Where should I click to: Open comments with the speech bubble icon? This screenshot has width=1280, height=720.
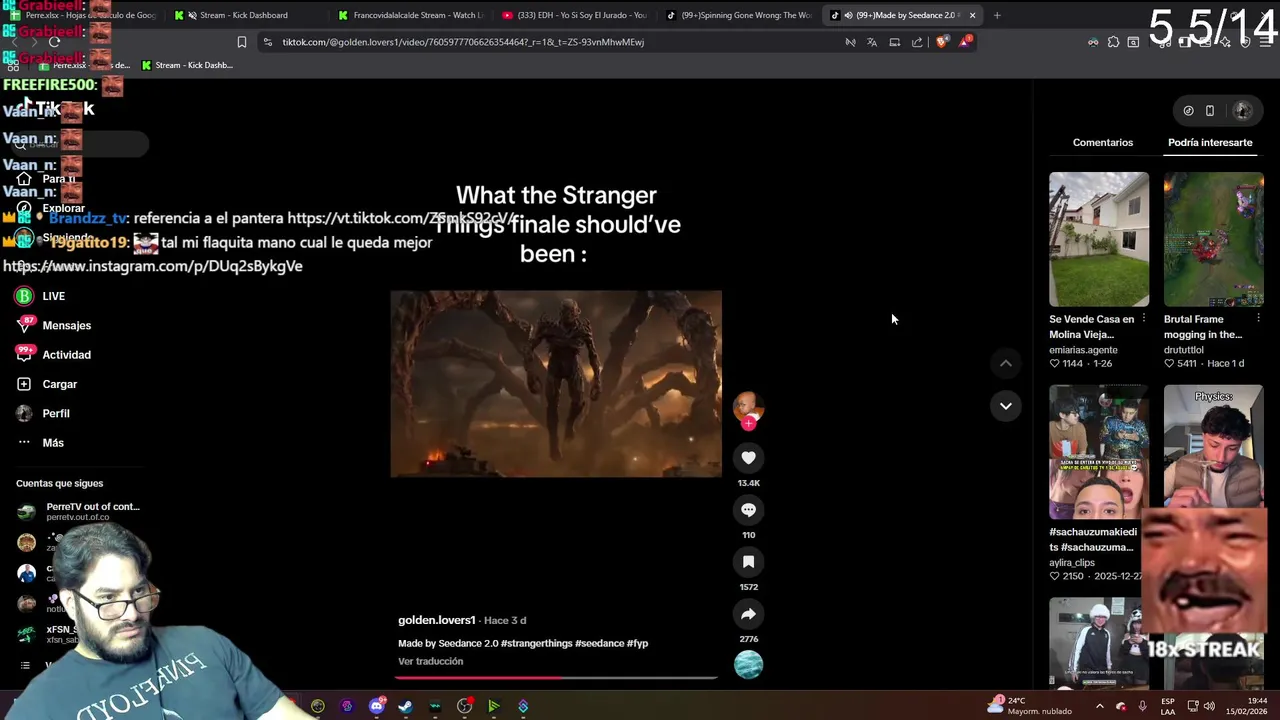pyautogui.click(x=748, y=509)
